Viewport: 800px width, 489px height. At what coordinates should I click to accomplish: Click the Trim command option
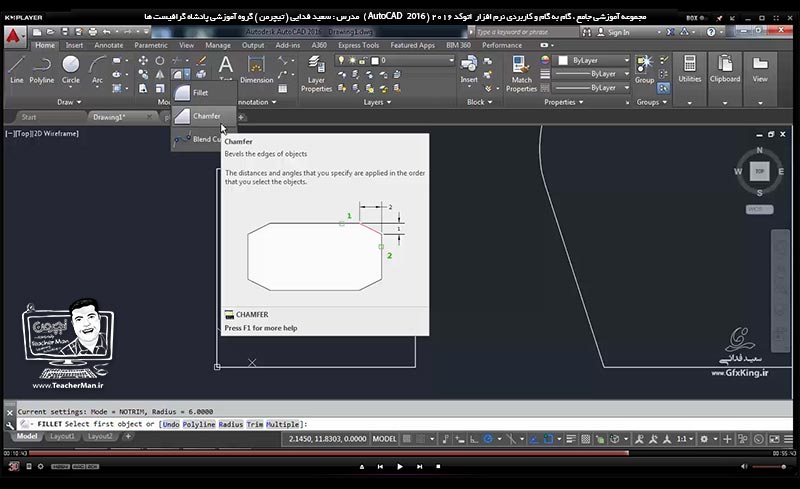255,424
